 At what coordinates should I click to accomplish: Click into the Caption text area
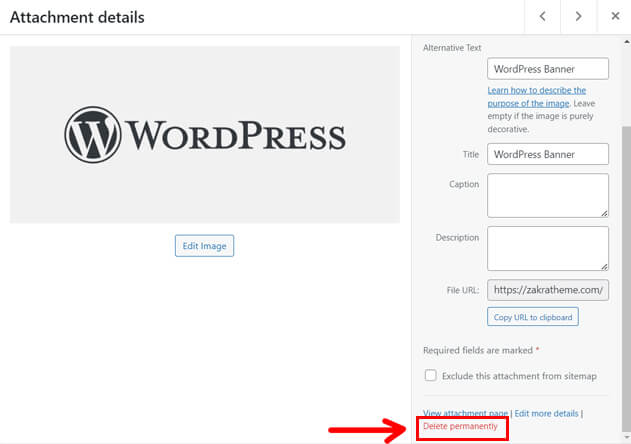(548, 196)
